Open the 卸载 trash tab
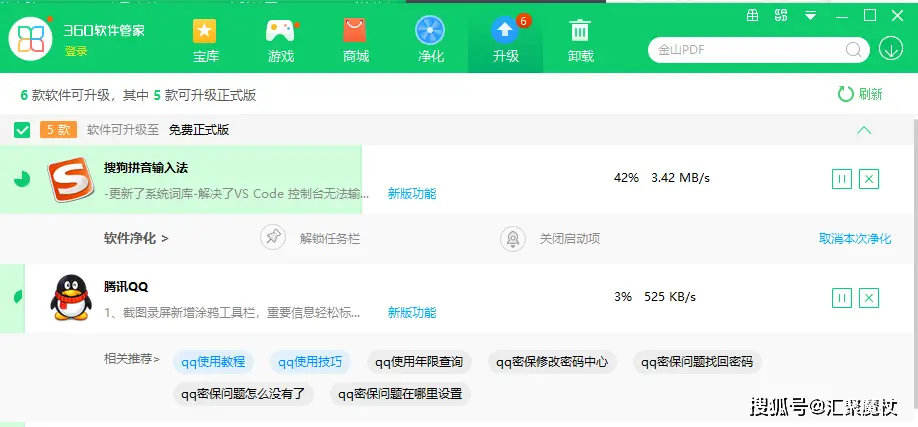Image resolution: width=918 pixels, height=427 pixels. (580, 40)
